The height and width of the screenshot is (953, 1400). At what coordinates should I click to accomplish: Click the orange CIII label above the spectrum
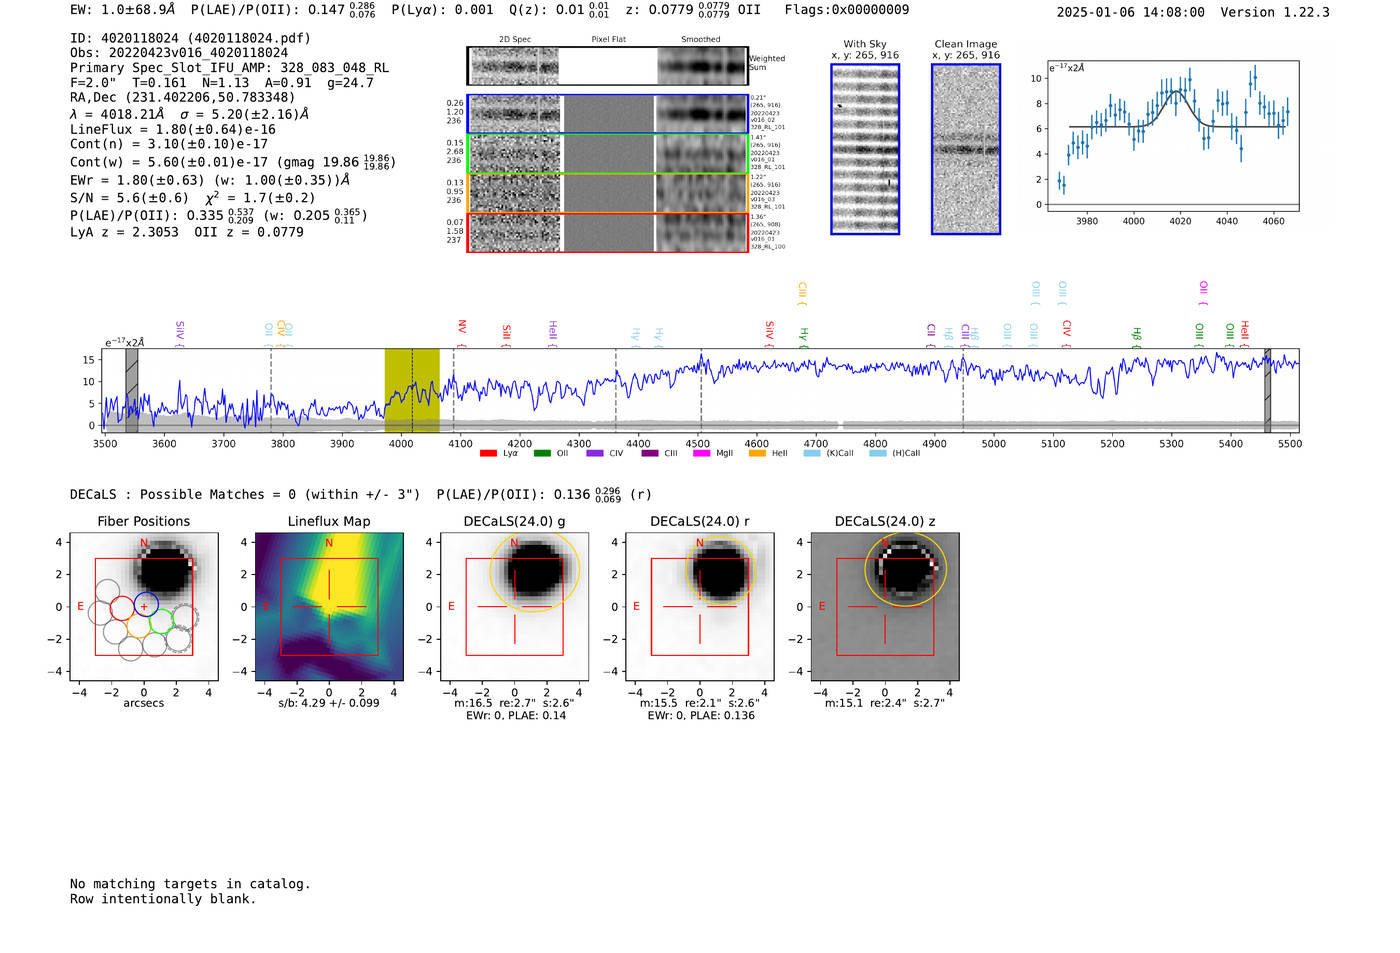point(802,293)
